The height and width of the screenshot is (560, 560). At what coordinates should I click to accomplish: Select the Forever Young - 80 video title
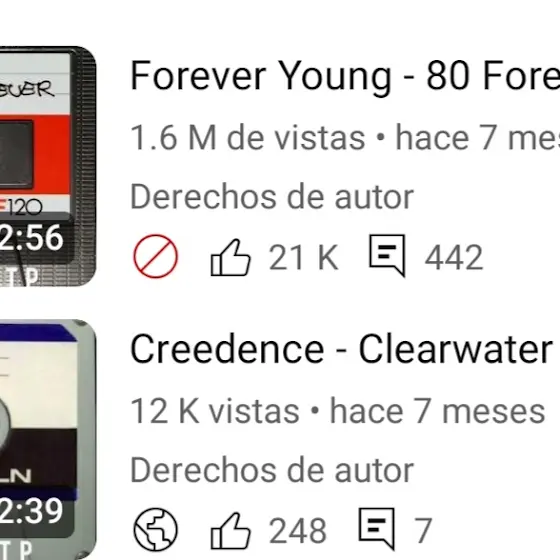click(x=345, y=76)
